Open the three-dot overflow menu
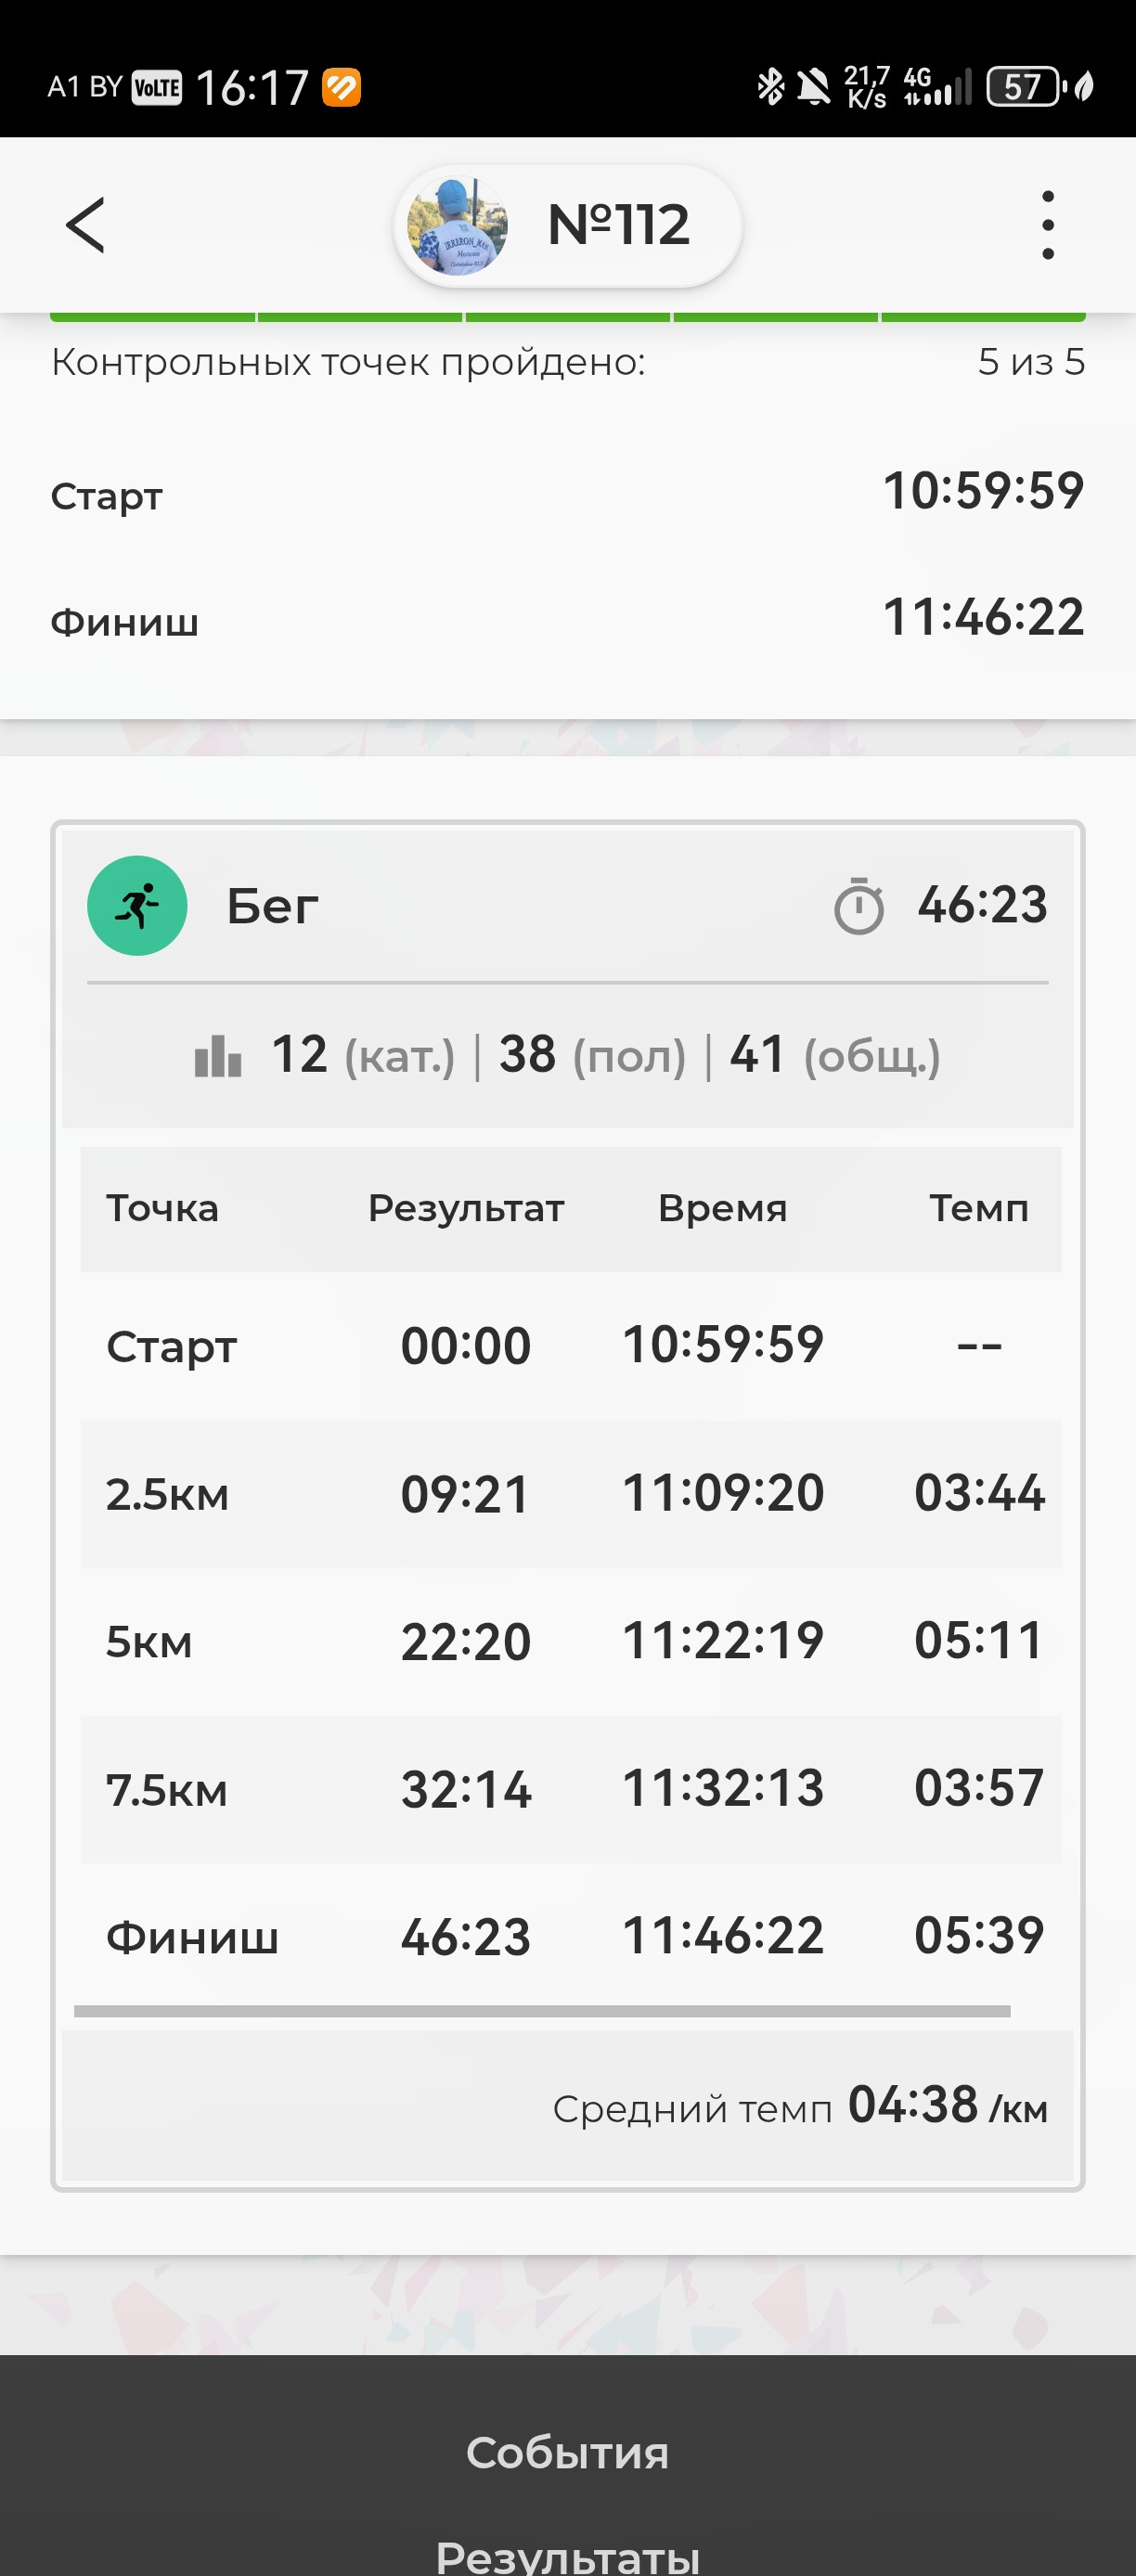Viewport: 1136px width, 2576px height. pyautogui.click(x=1047, y=225)
